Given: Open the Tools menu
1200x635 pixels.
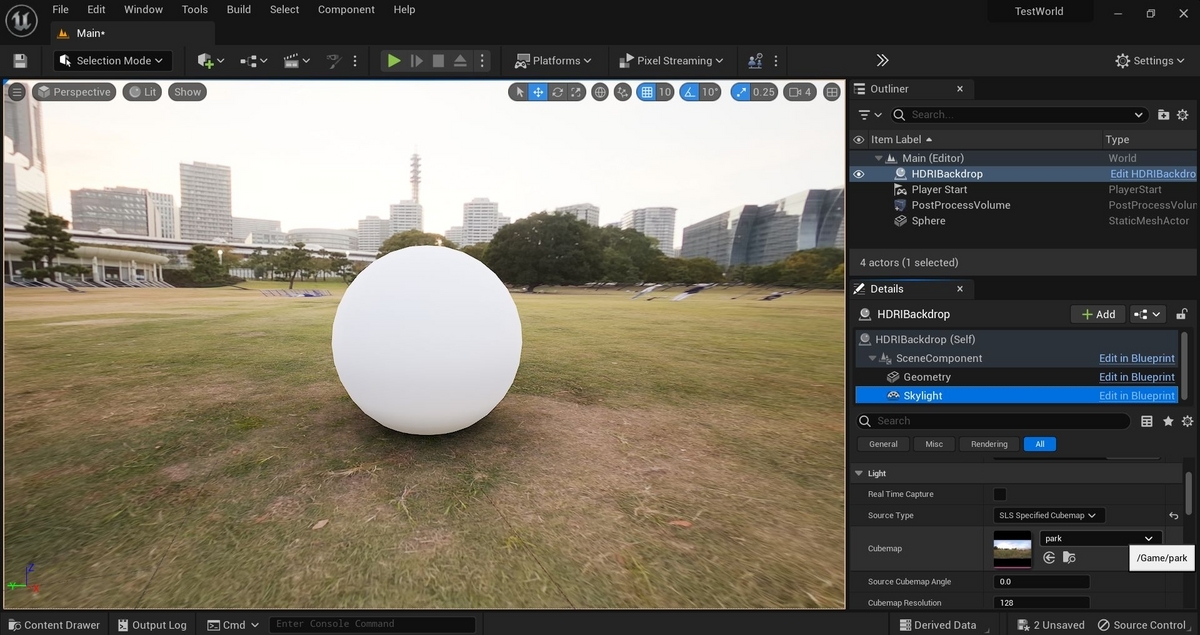Looking at the screenshot, I should click(x=195, y=10).
